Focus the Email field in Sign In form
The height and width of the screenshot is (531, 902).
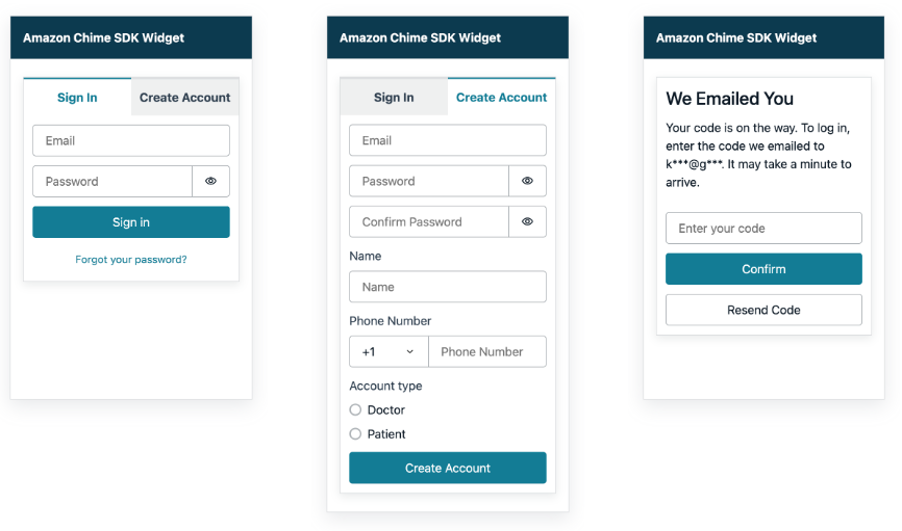click(131, 140)
